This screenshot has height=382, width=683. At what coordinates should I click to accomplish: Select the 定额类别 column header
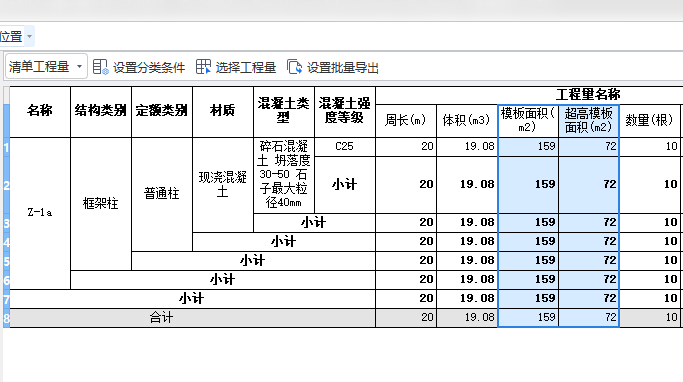point(162,112)
